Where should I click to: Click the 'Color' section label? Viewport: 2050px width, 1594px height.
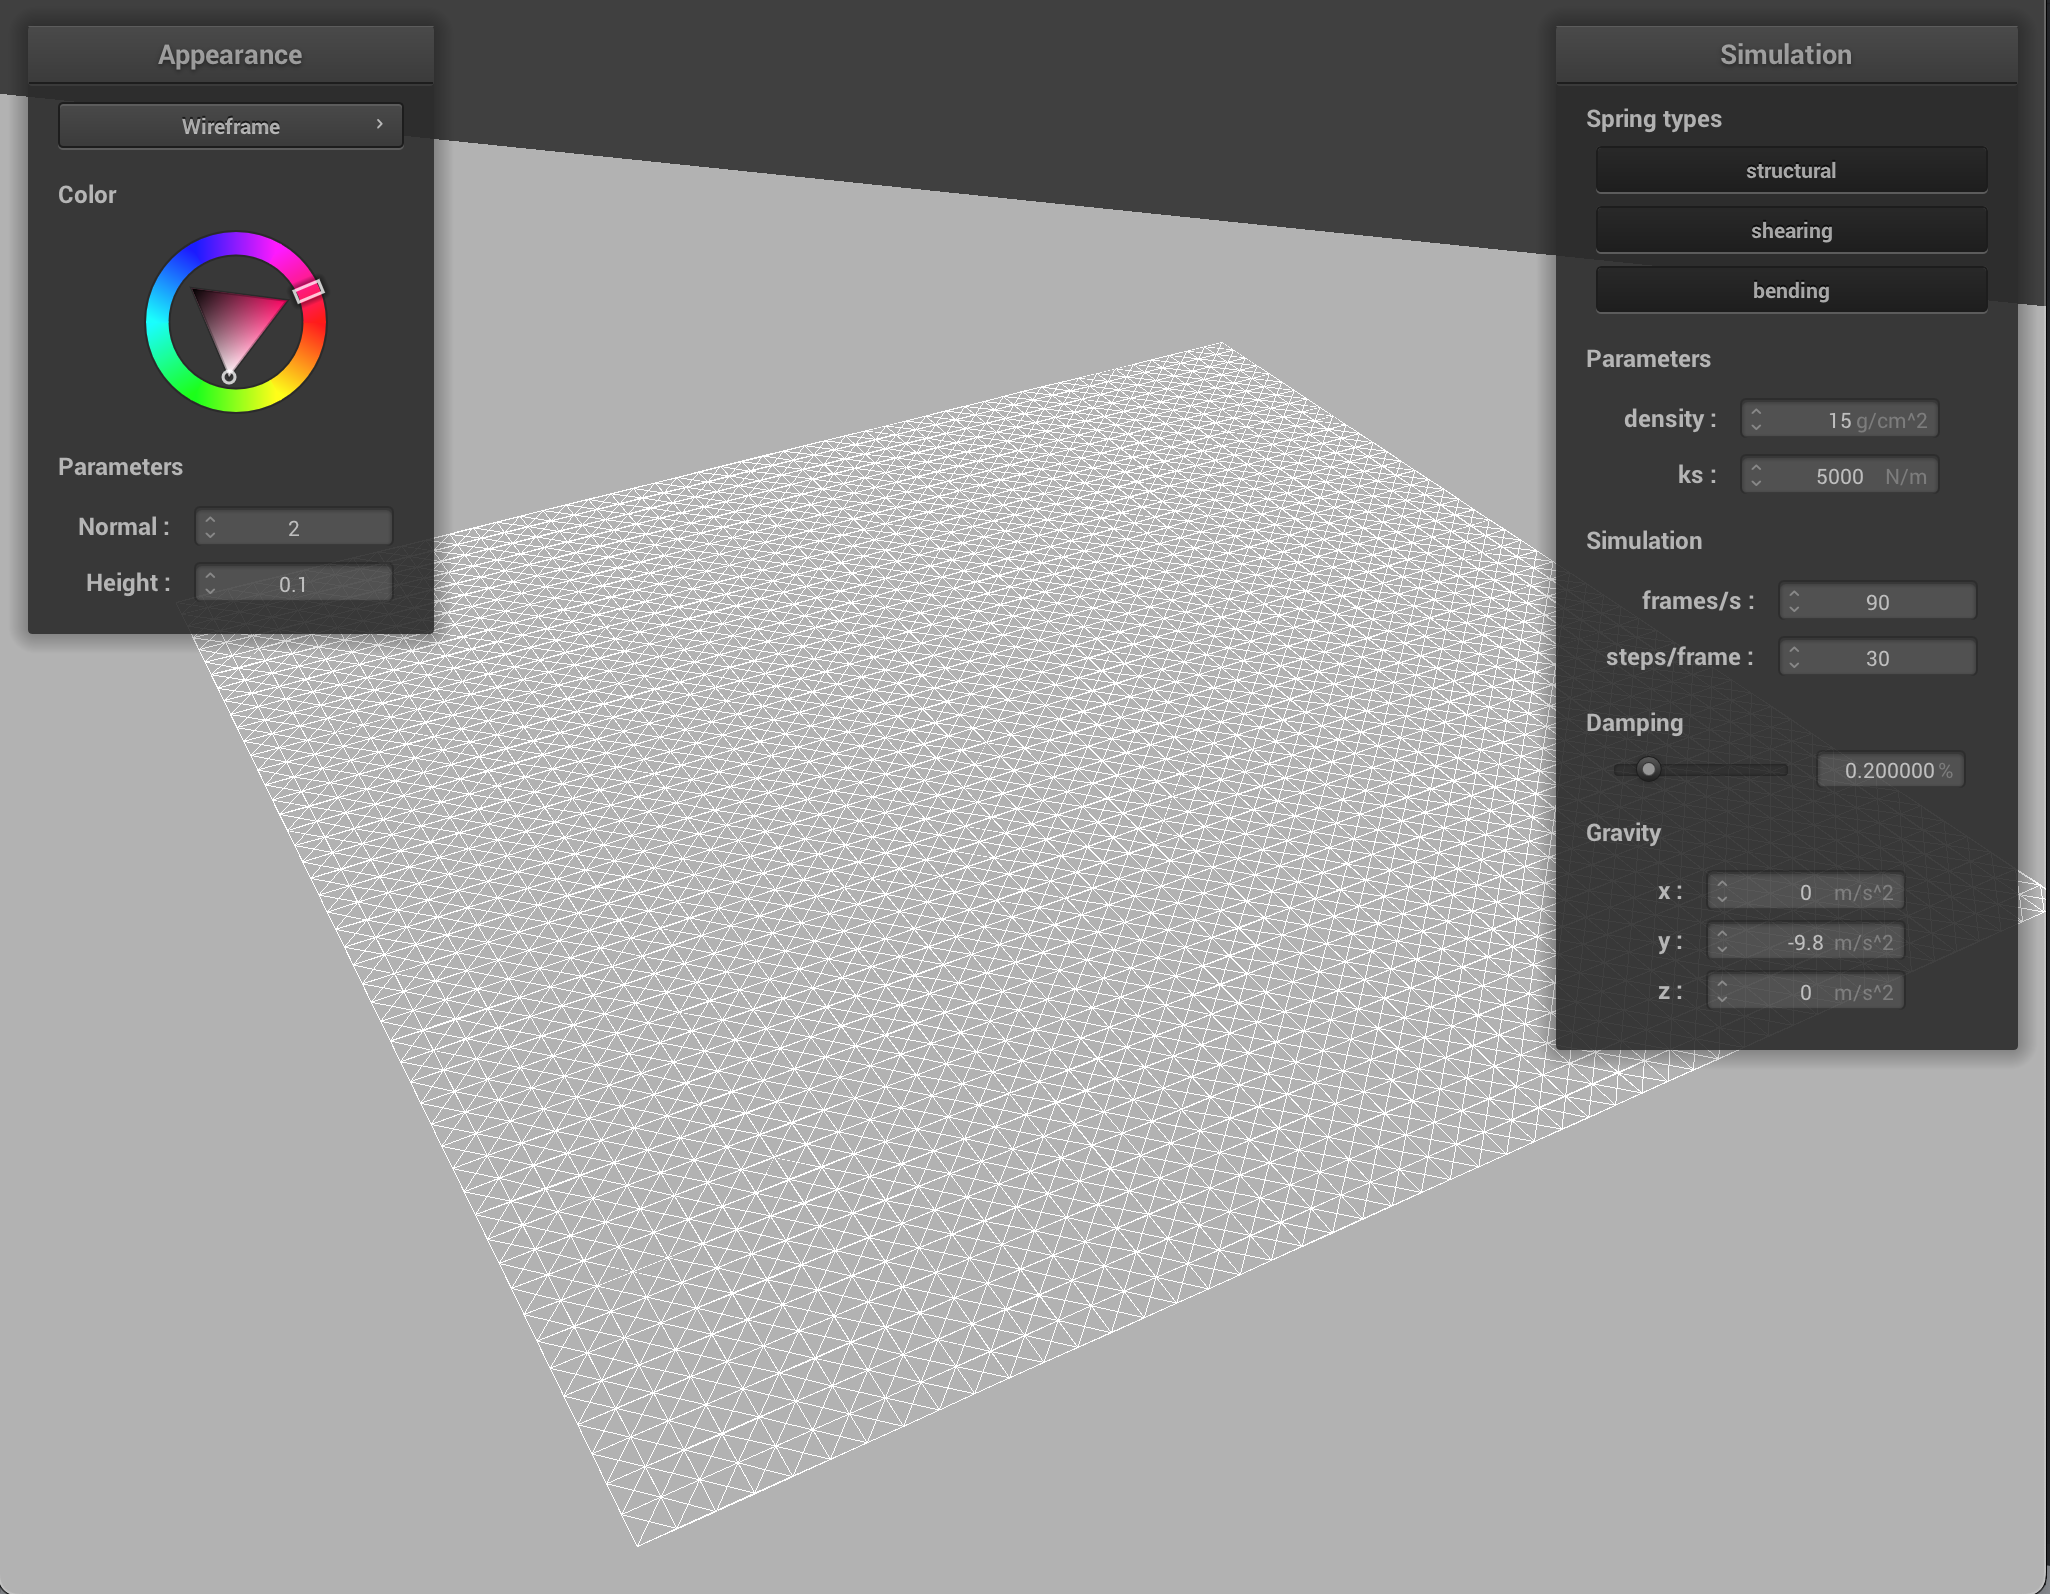(x=87, y=195)
